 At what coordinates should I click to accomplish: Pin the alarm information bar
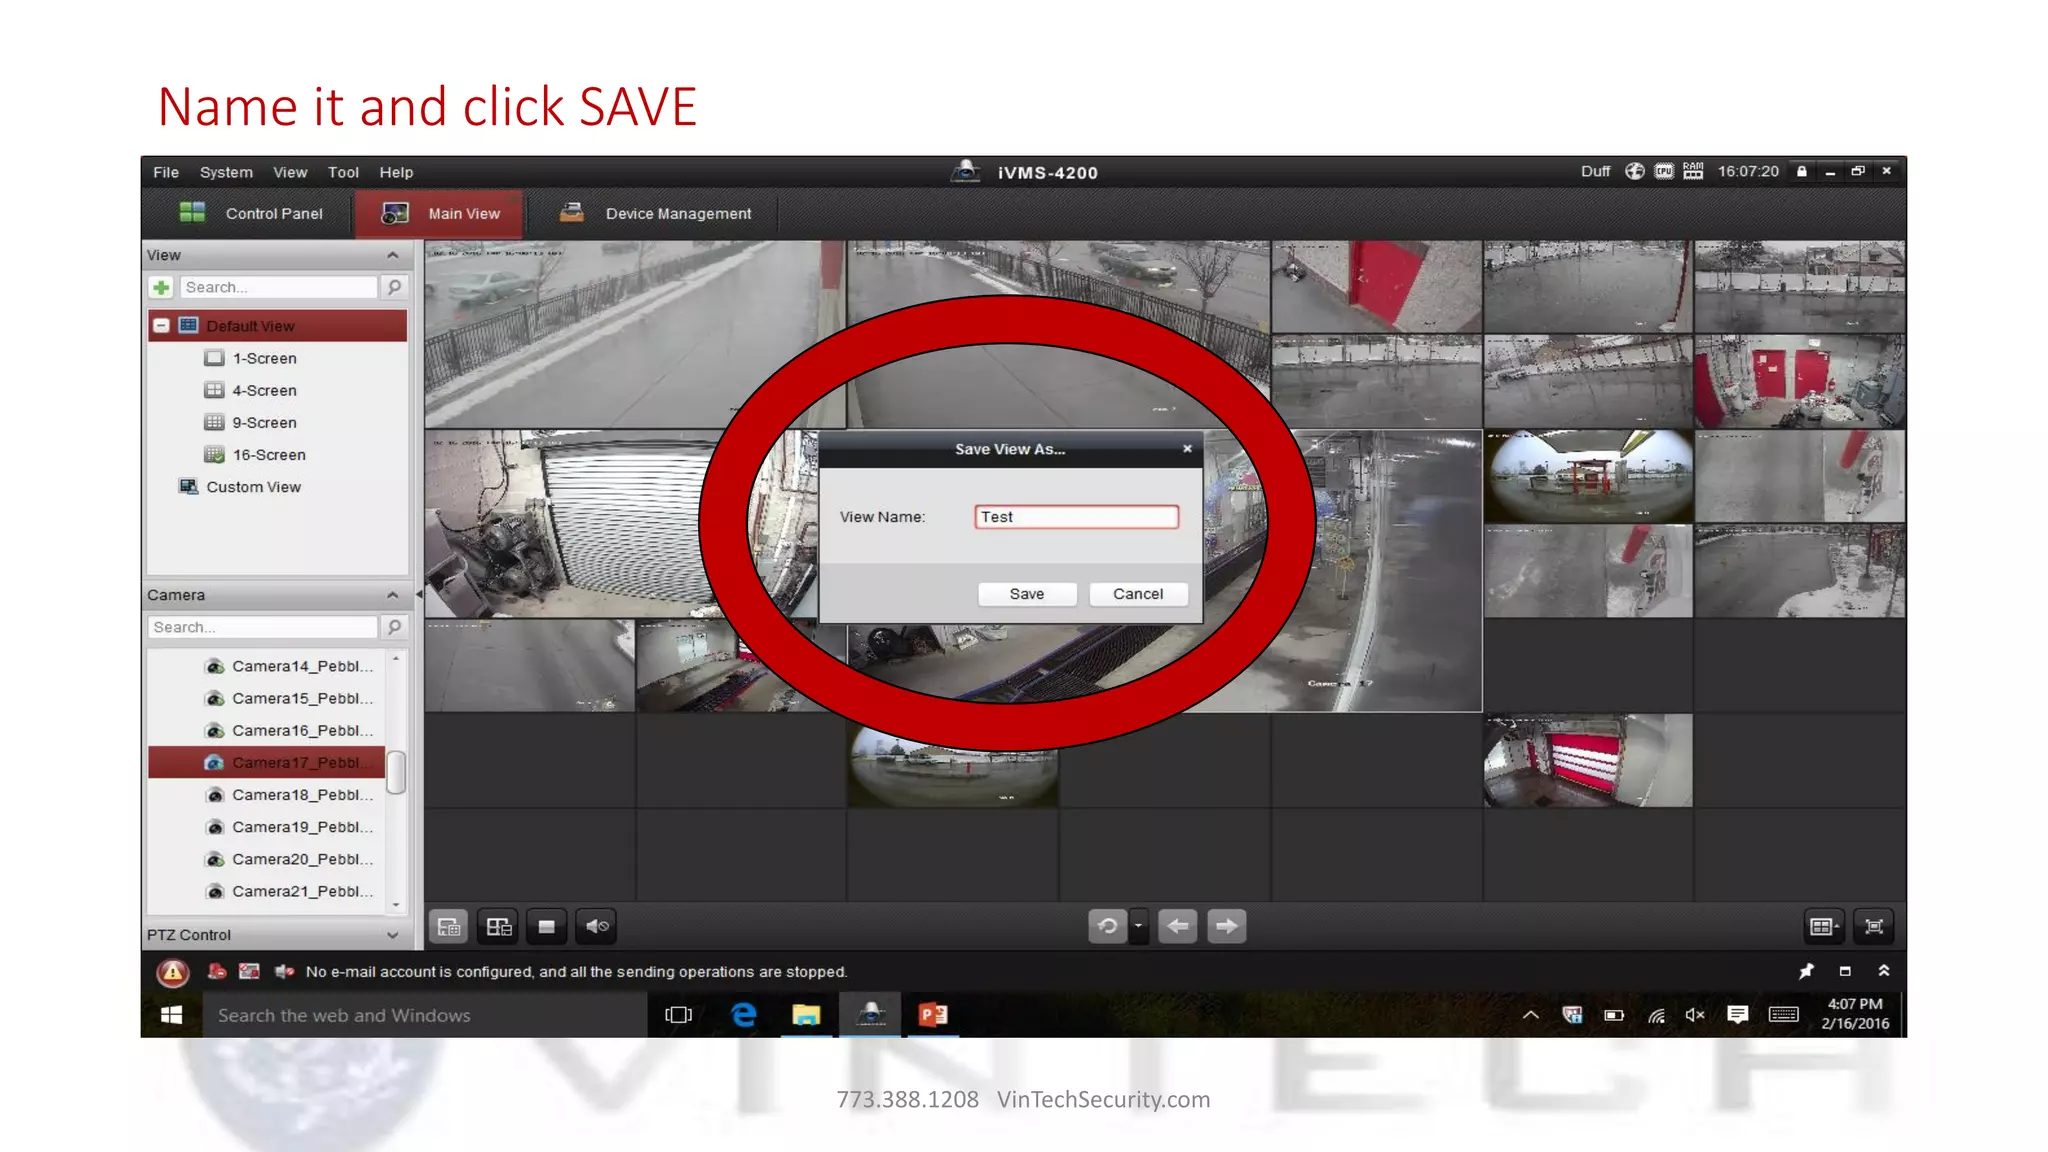coord(1806,971)
